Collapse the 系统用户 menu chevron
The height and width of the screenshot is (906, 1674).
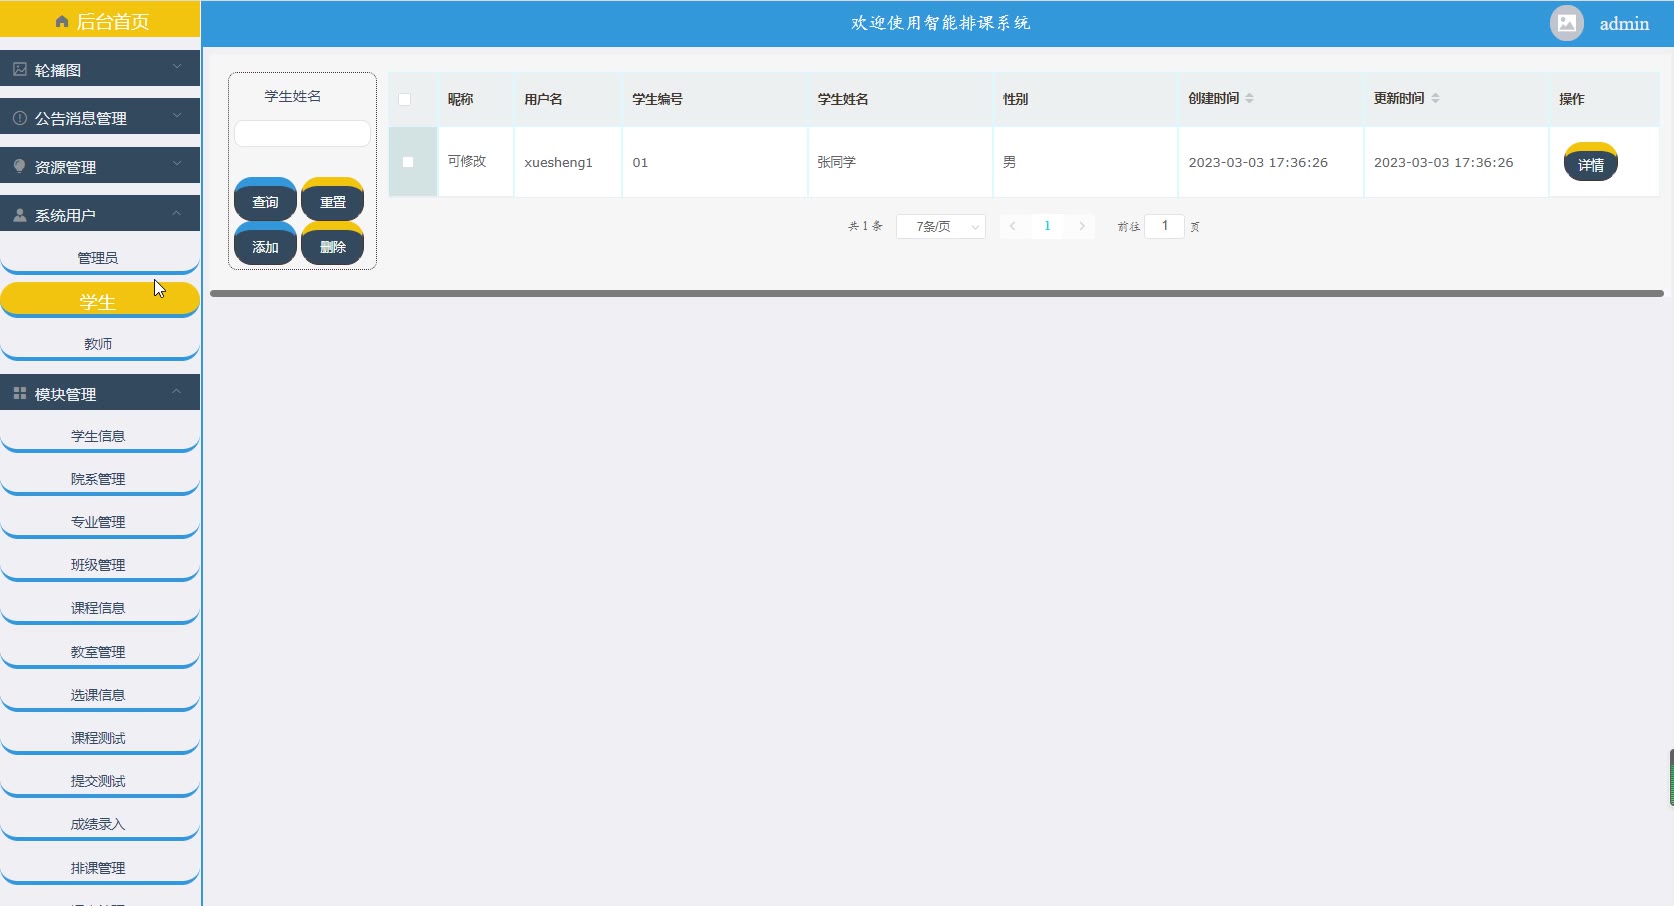point(177,212)
